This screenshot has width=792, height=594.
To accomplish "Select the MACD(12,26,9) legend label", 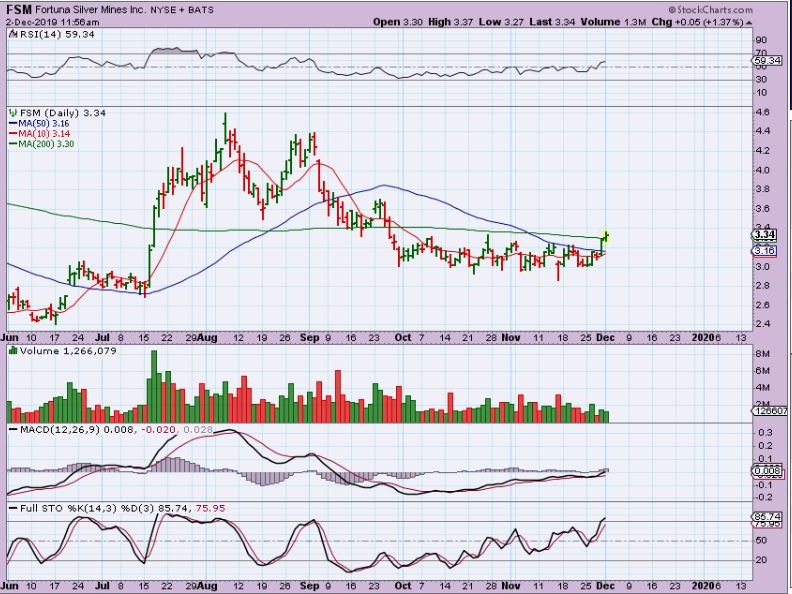I will pyautogui.click(x=61, y=430).
